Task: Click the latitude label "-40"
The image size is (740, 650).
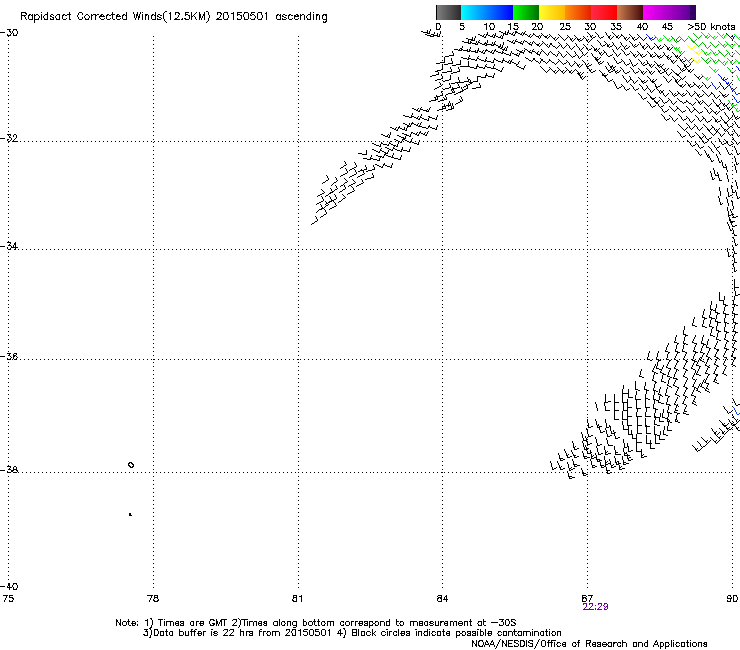Action: pyautogui.click(x=9, y=586)
